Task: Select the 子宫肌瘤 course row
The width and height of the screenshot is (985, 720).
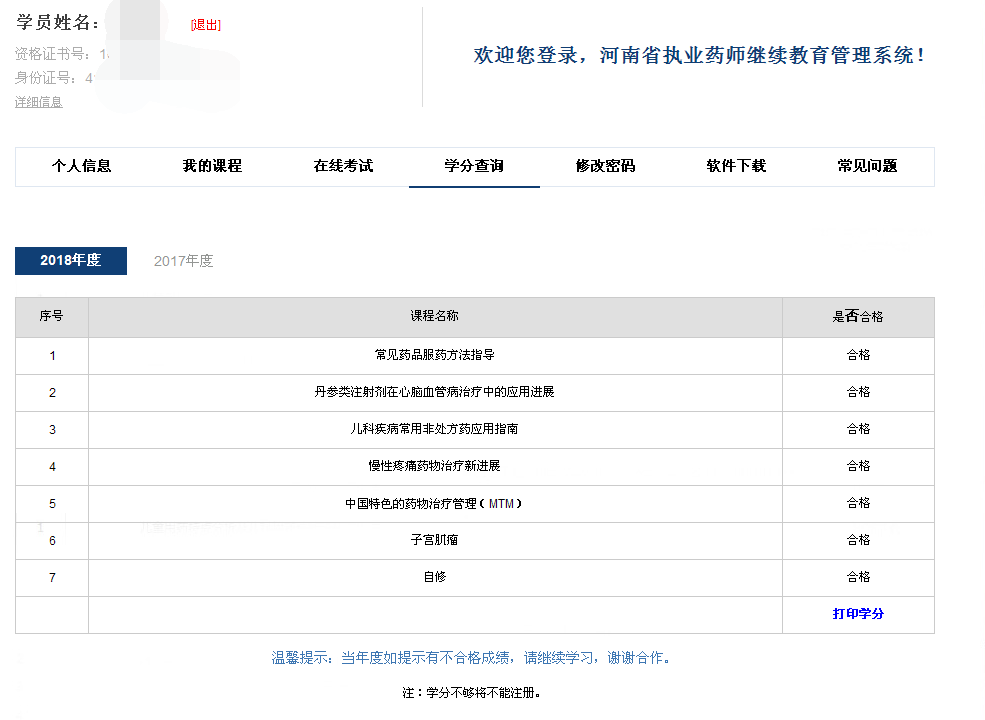Action: tap(434, 540)
